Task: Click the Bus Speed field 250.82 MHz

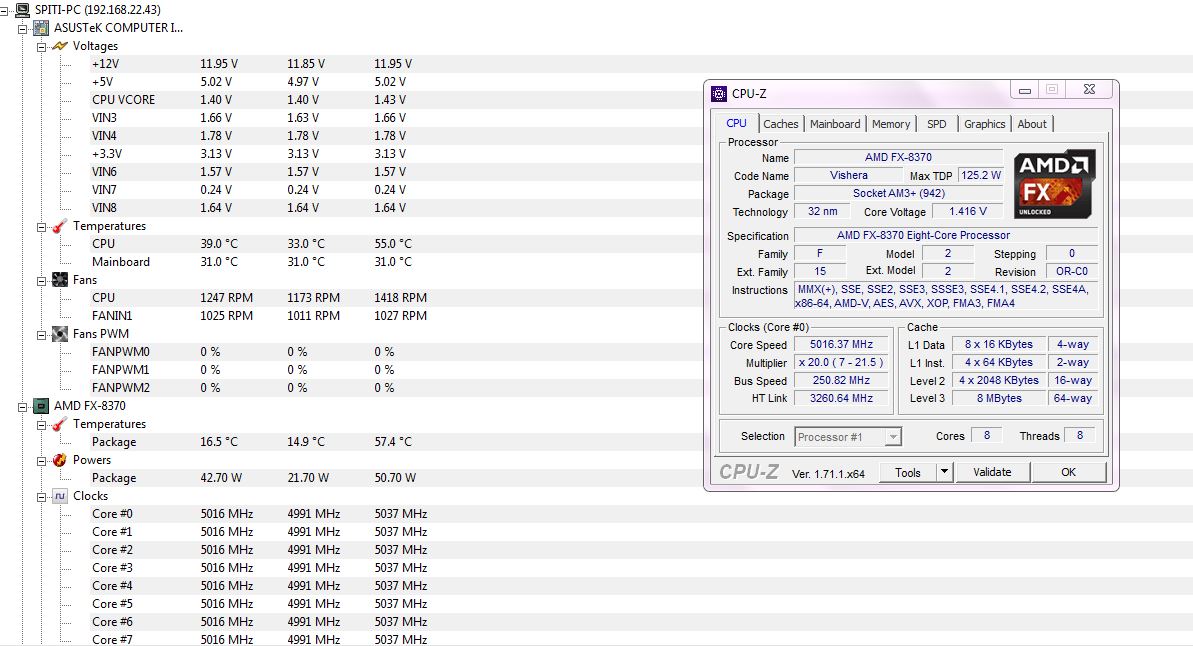Action: coord(841,380)
